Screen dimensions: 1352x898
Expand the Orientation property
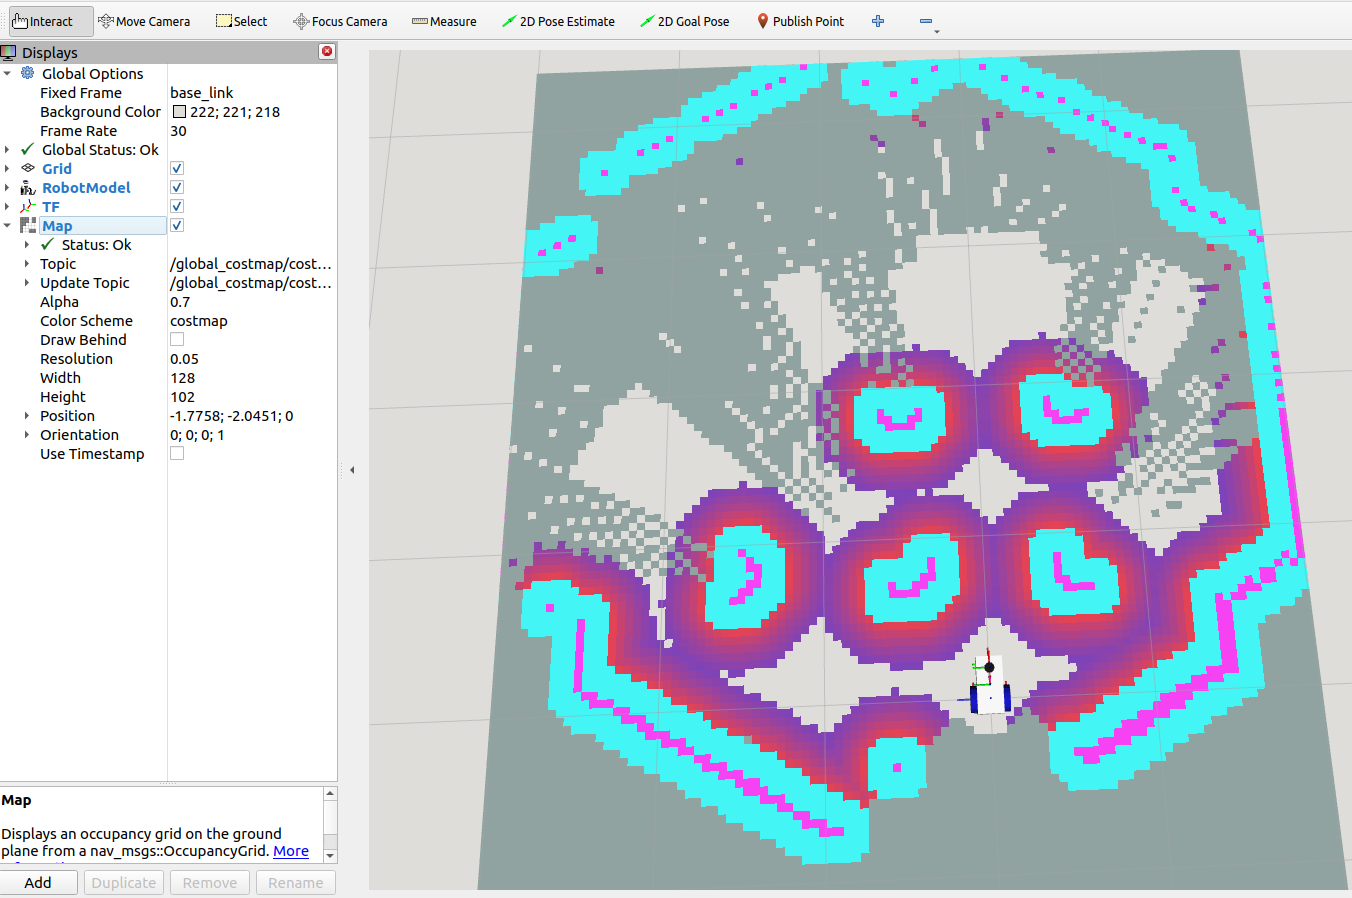pos(27,434)
